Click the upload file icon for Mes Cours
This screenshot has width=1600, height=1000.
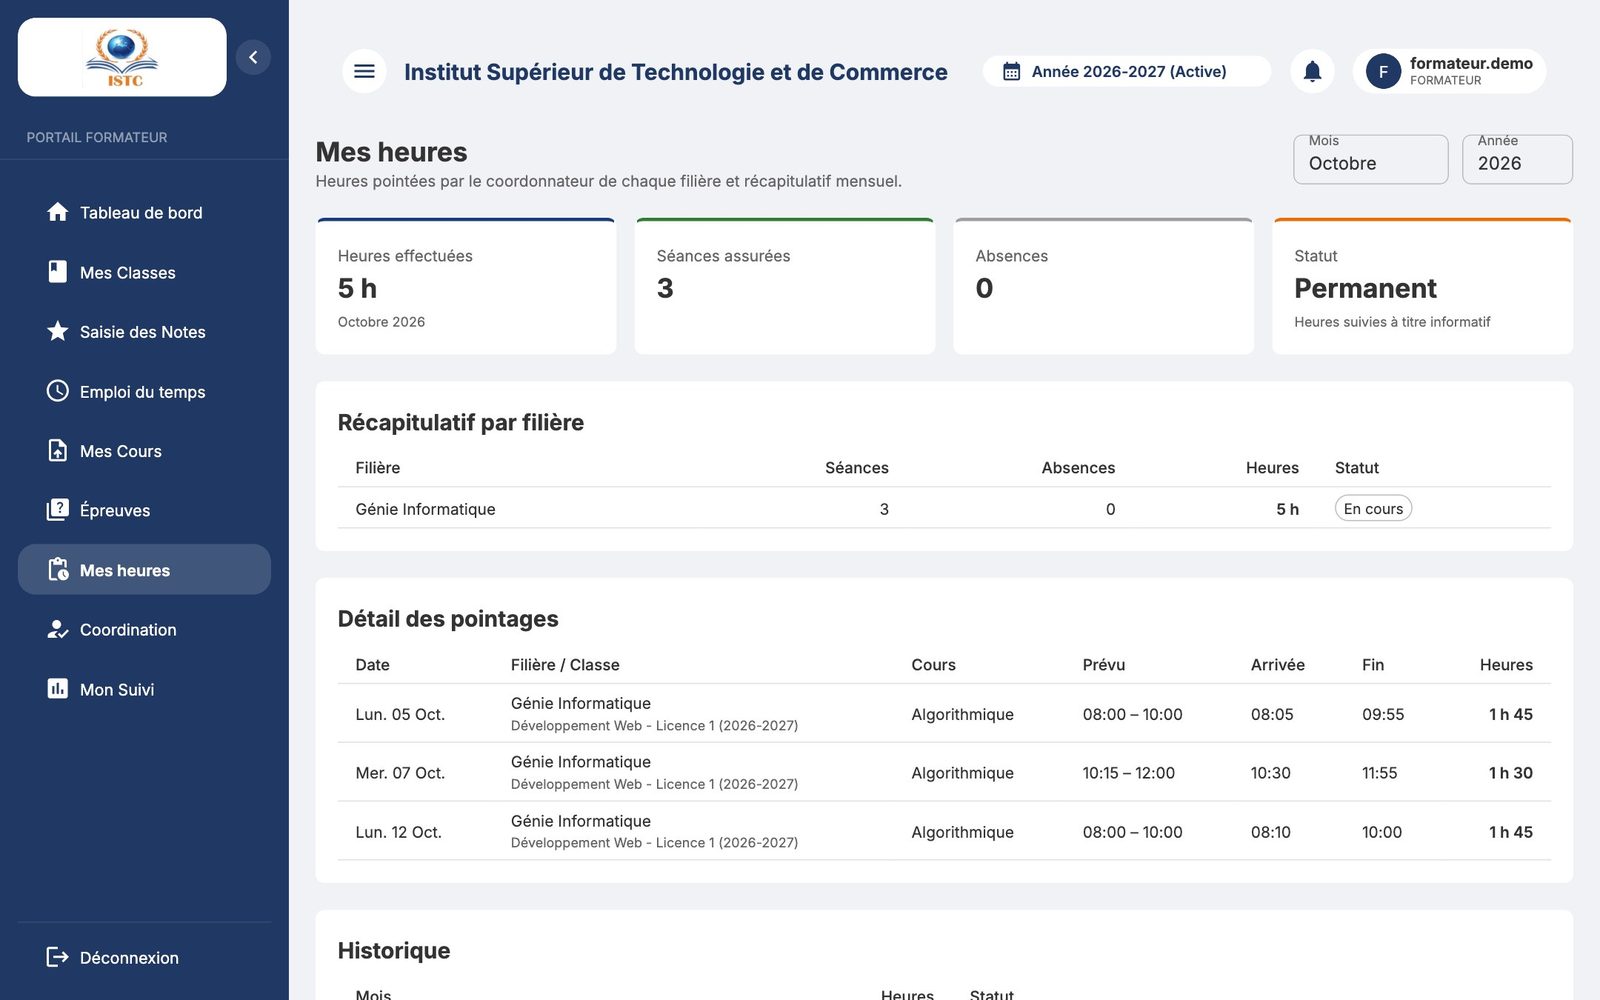pos(58,450)
